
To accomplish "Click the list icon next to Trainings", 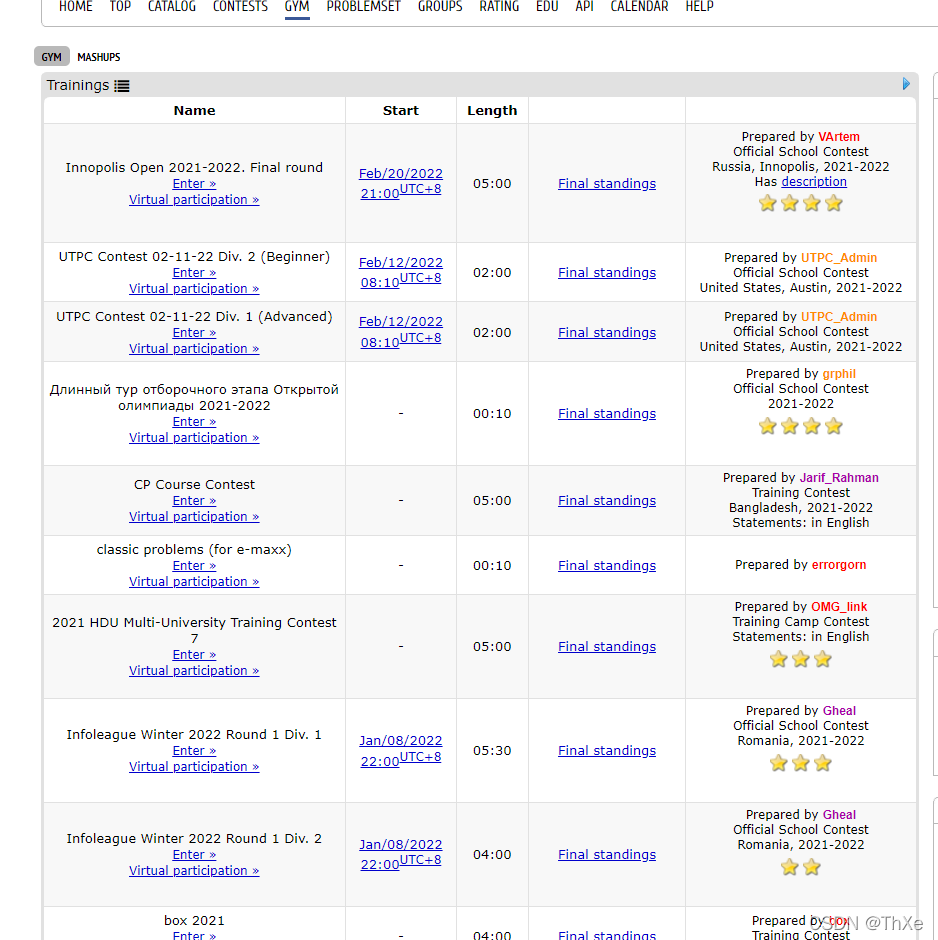I will [122, 86].
